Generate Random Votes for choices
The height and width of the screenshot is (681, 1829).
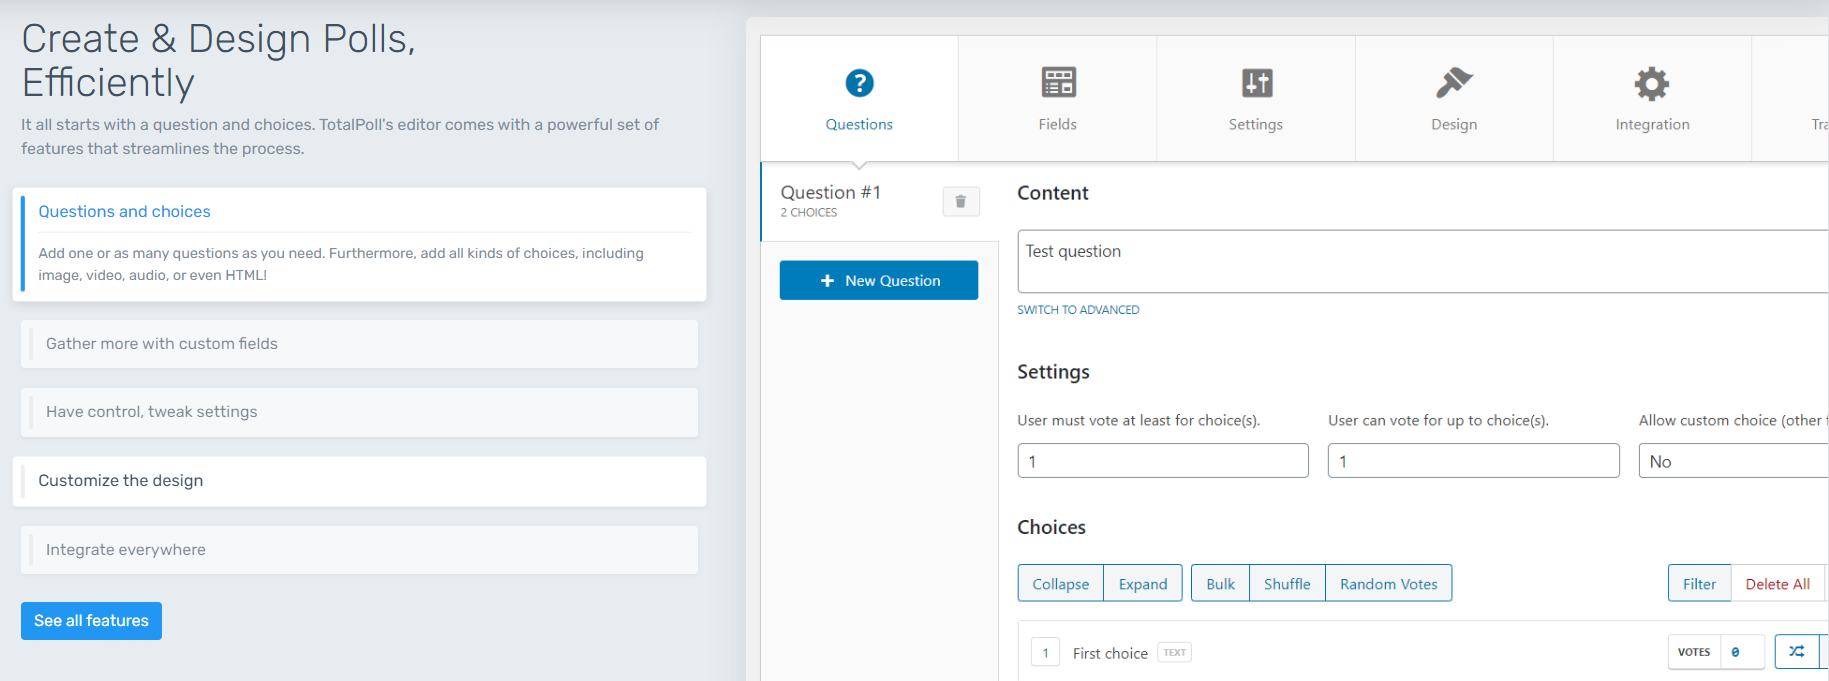click(x=1389, y=584)
